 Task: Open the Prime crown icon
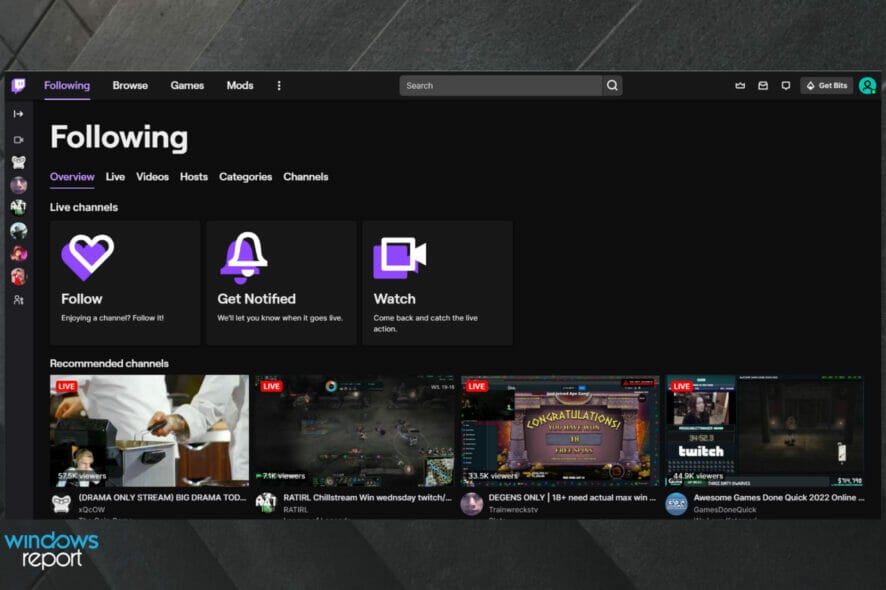coord(739,86)
